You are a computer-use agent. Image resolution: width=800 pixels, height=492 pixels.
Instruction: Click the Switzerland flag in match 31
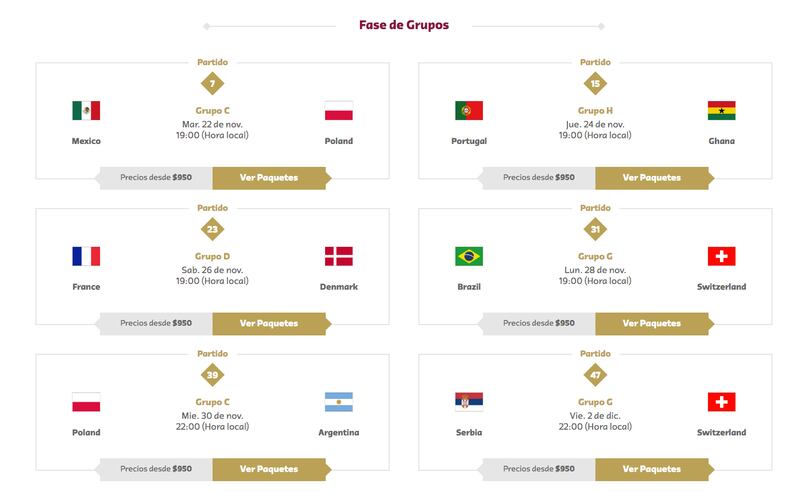coord(721,256)
